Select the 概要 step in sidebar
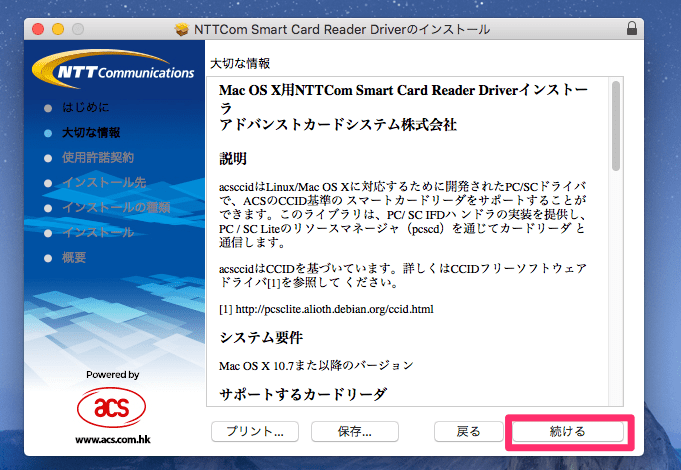Image resolution: width=681 pixels, height=470 pixels. tap(74, 258)
